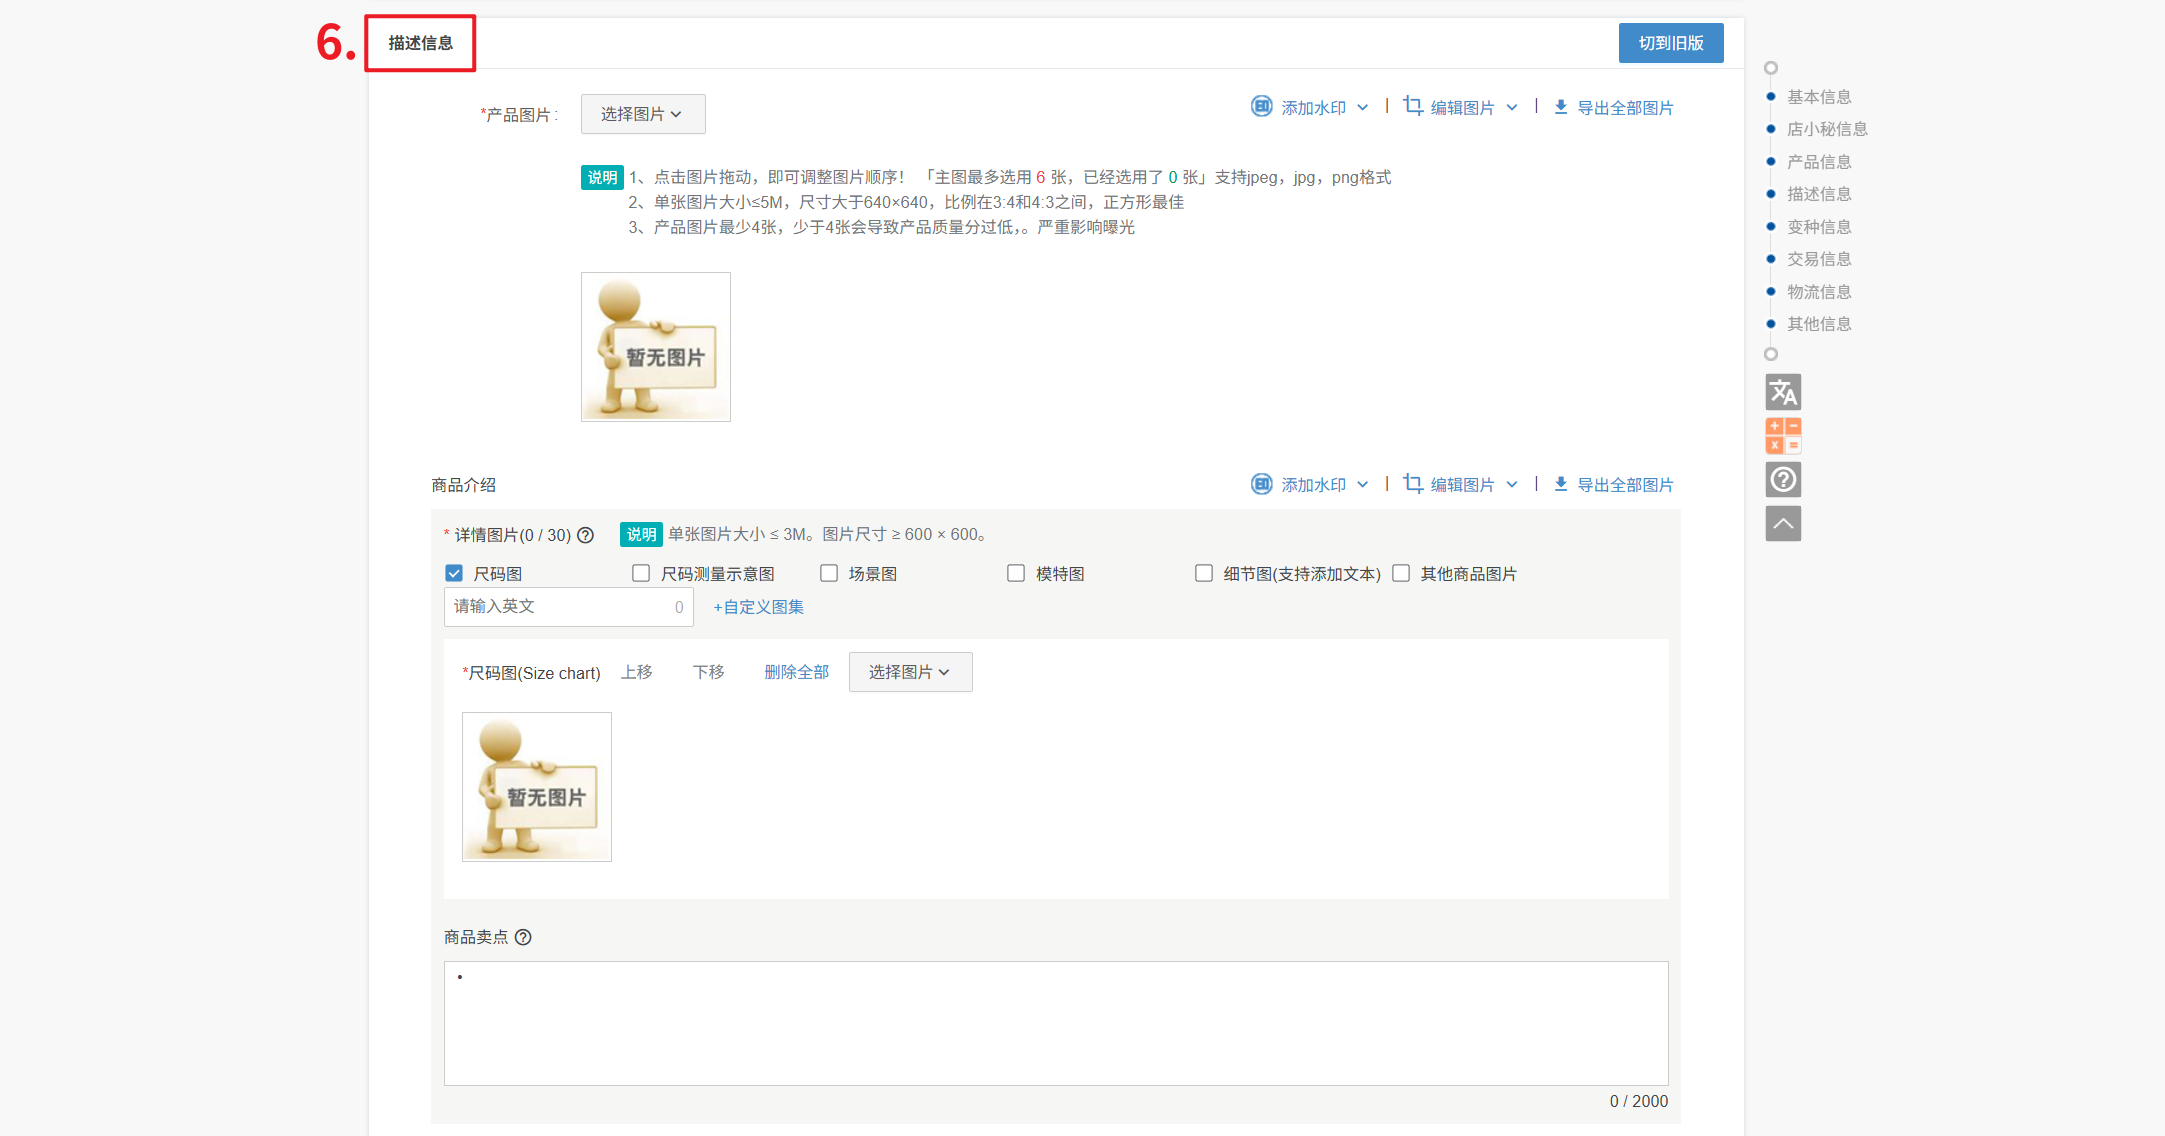Go to 物流信息 section in side nav

(x=1818, y=292)
